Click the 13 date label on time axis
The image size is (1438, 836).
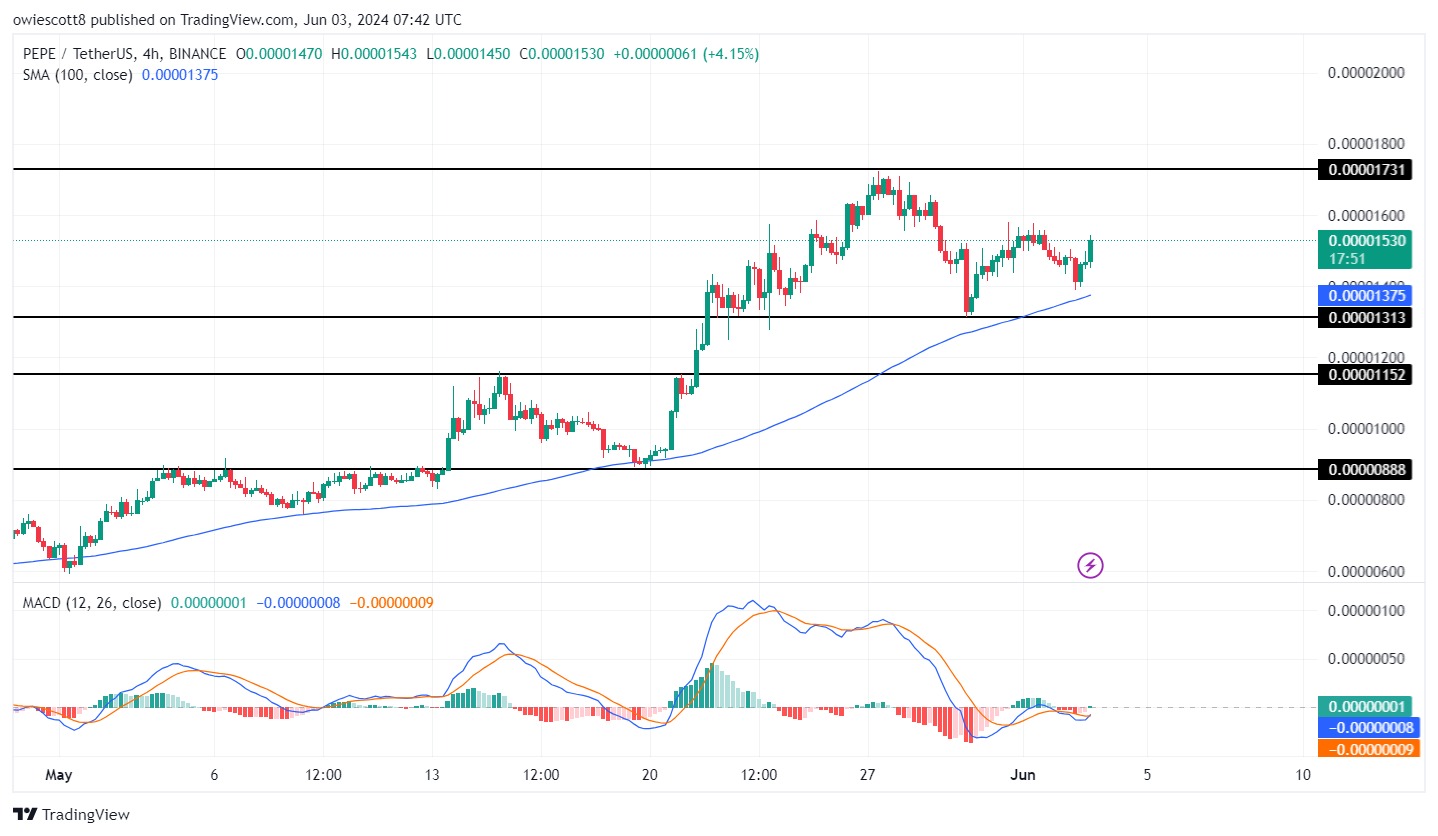[x=432, y=775]
